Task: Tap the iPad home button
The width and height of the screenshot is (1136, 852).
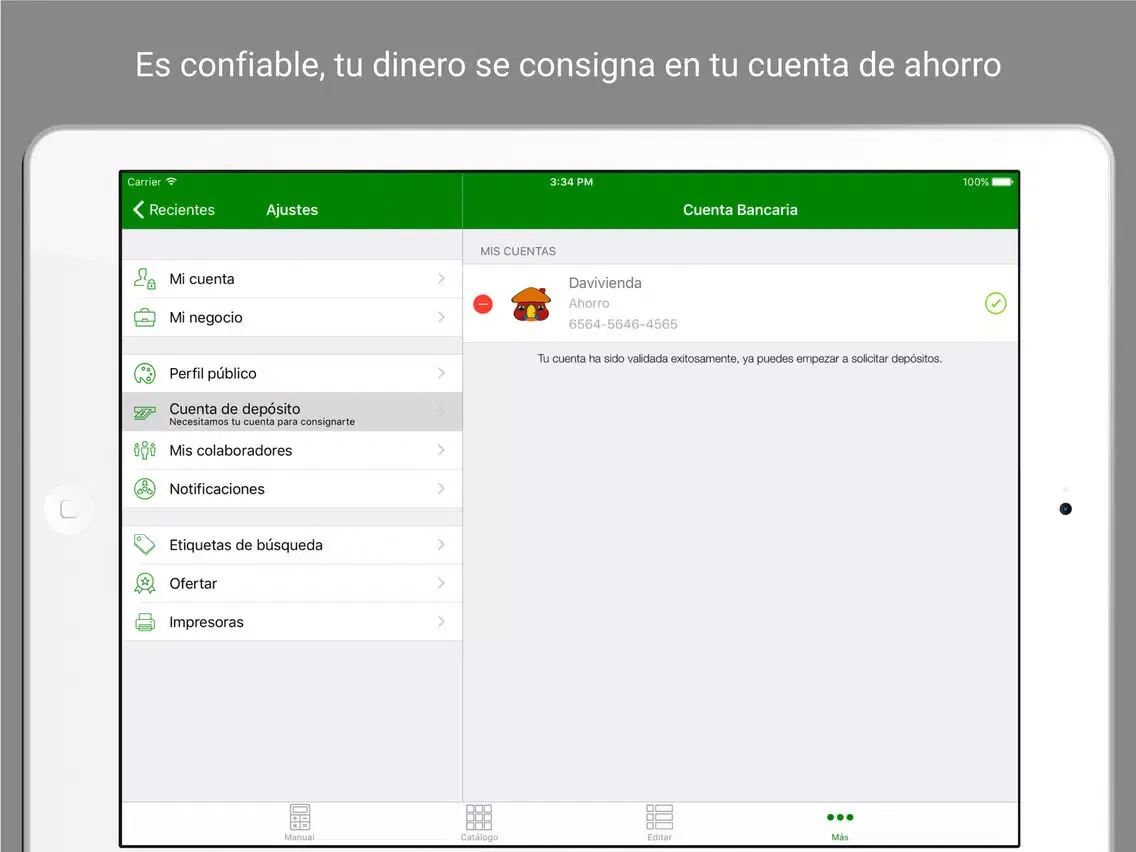Action: tap(69, 509)
